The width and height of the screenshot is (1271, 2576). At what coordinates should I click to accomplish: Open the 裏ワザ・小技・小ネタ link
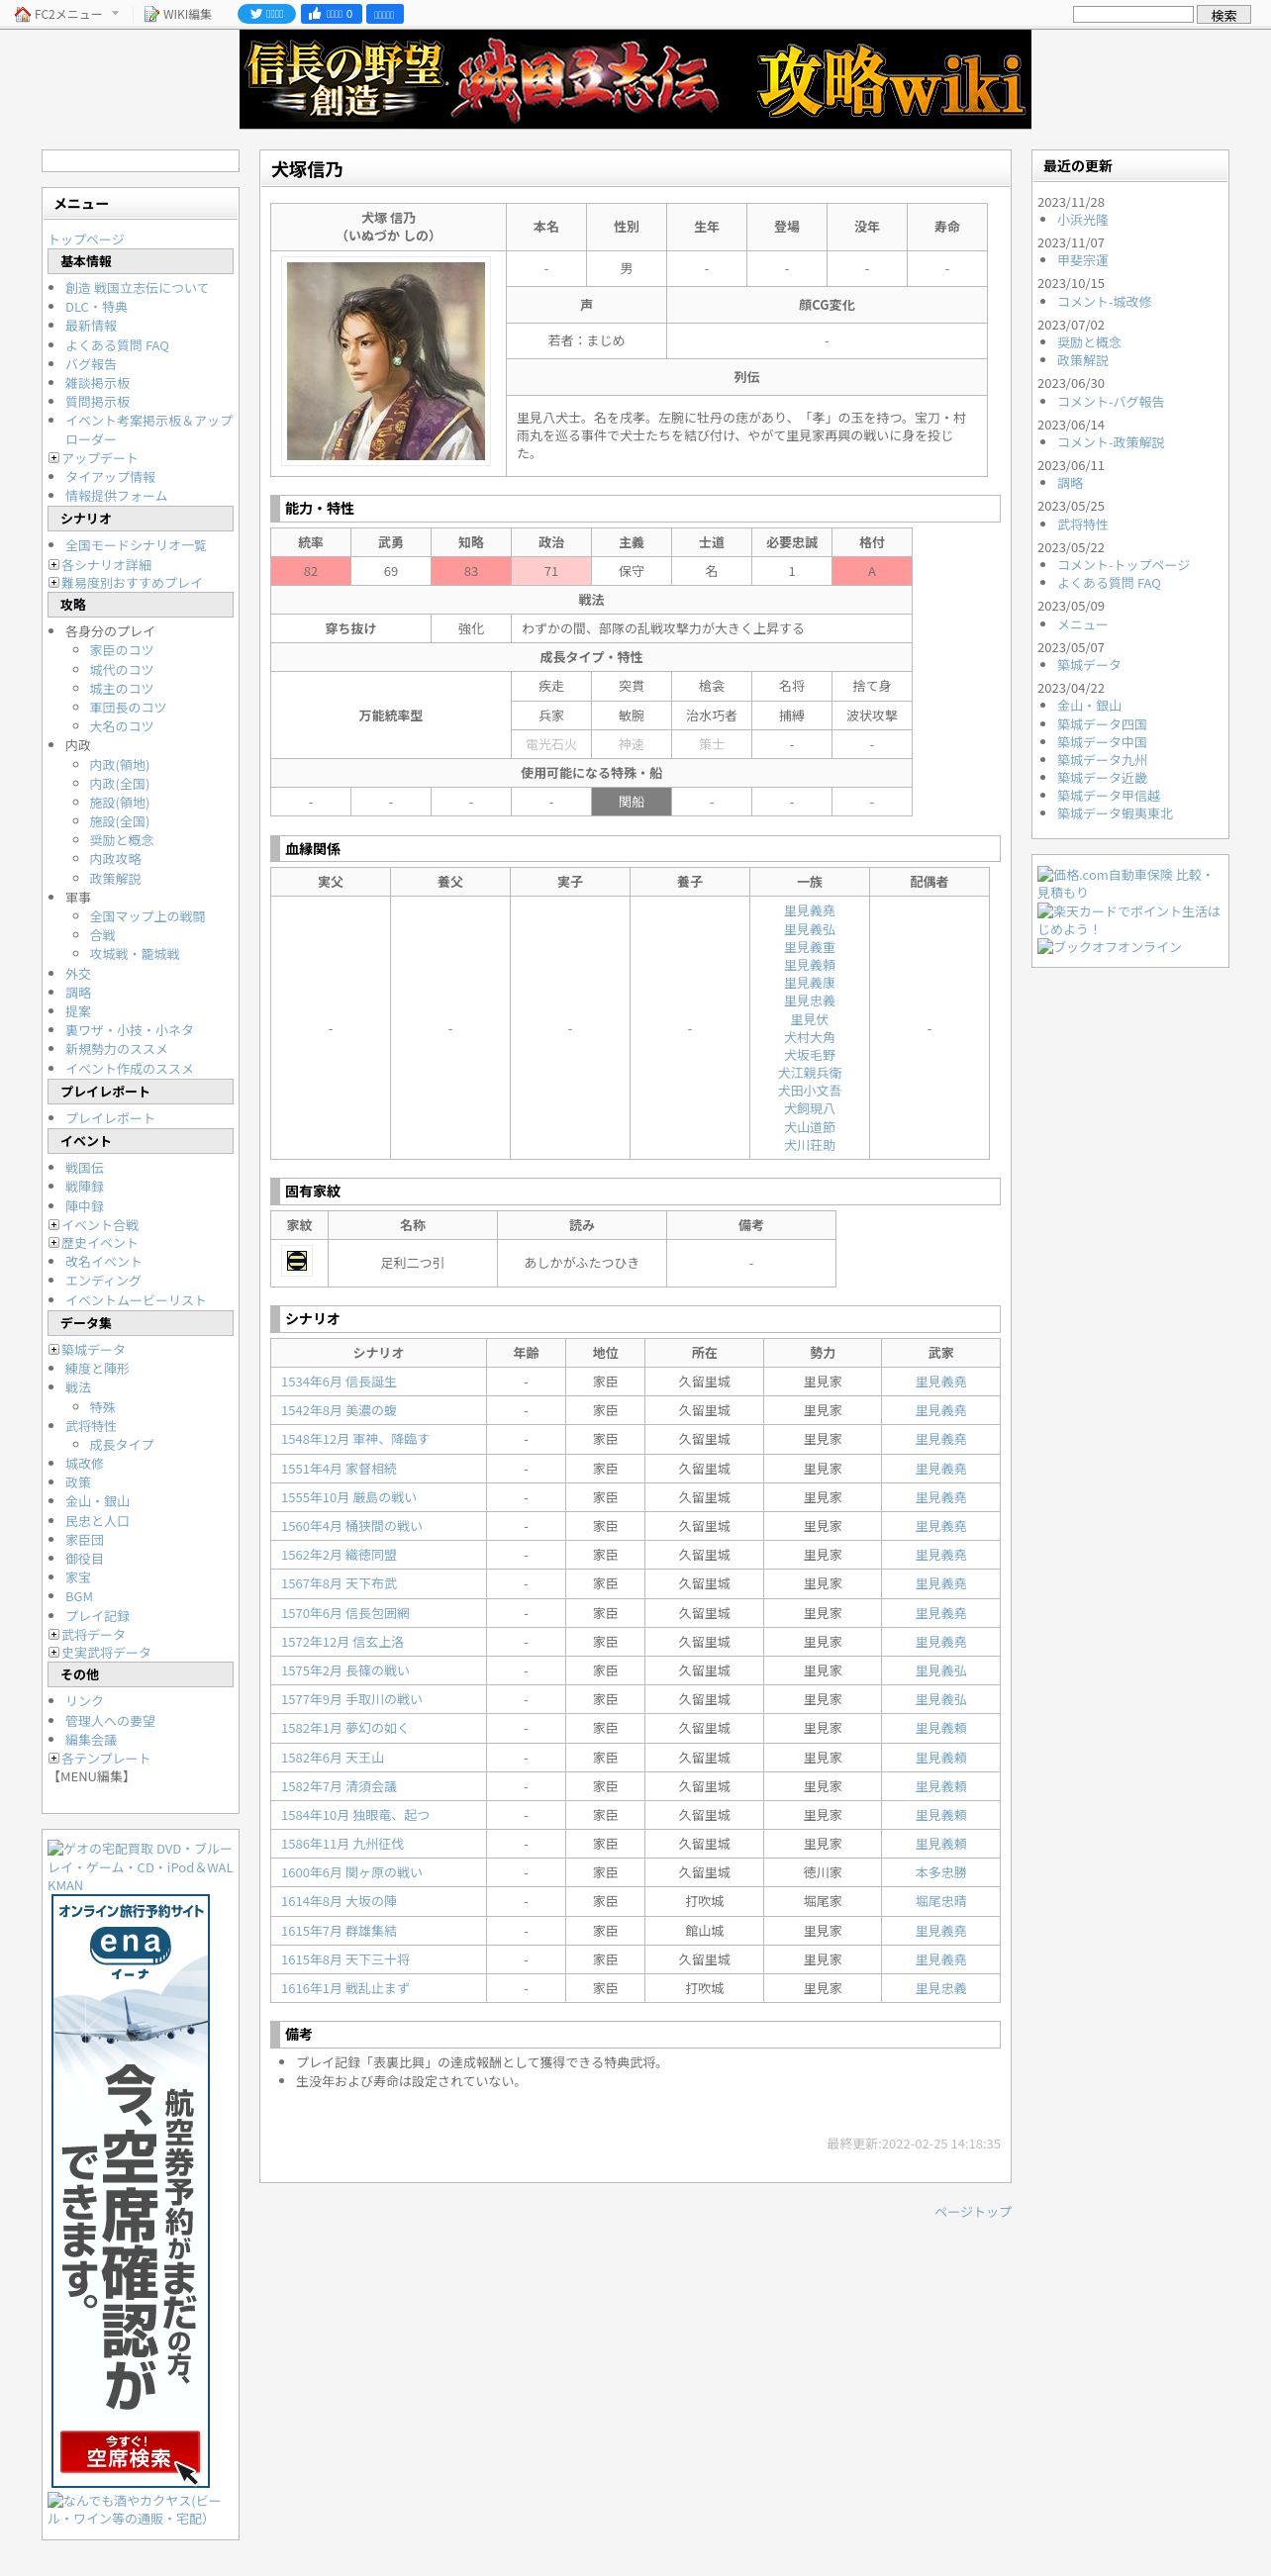(x=129, y=1030)
